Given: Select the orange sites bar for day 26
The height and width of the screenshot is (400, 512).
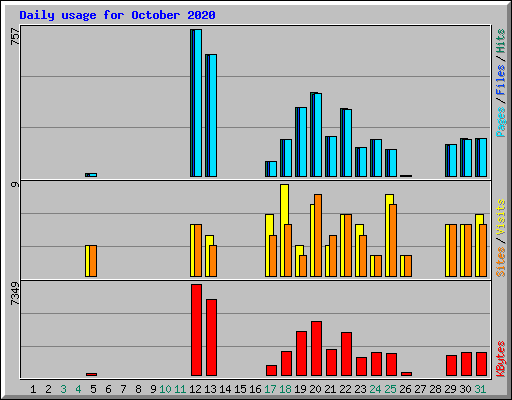Looking at the screenshot, I should click(408, 266).
